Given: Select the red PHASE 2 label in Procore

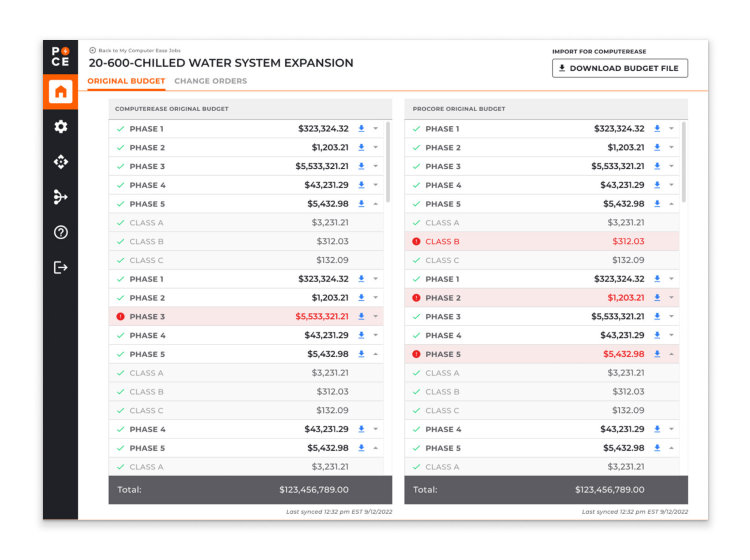Looking at the screenshot, I should (443, 297).
